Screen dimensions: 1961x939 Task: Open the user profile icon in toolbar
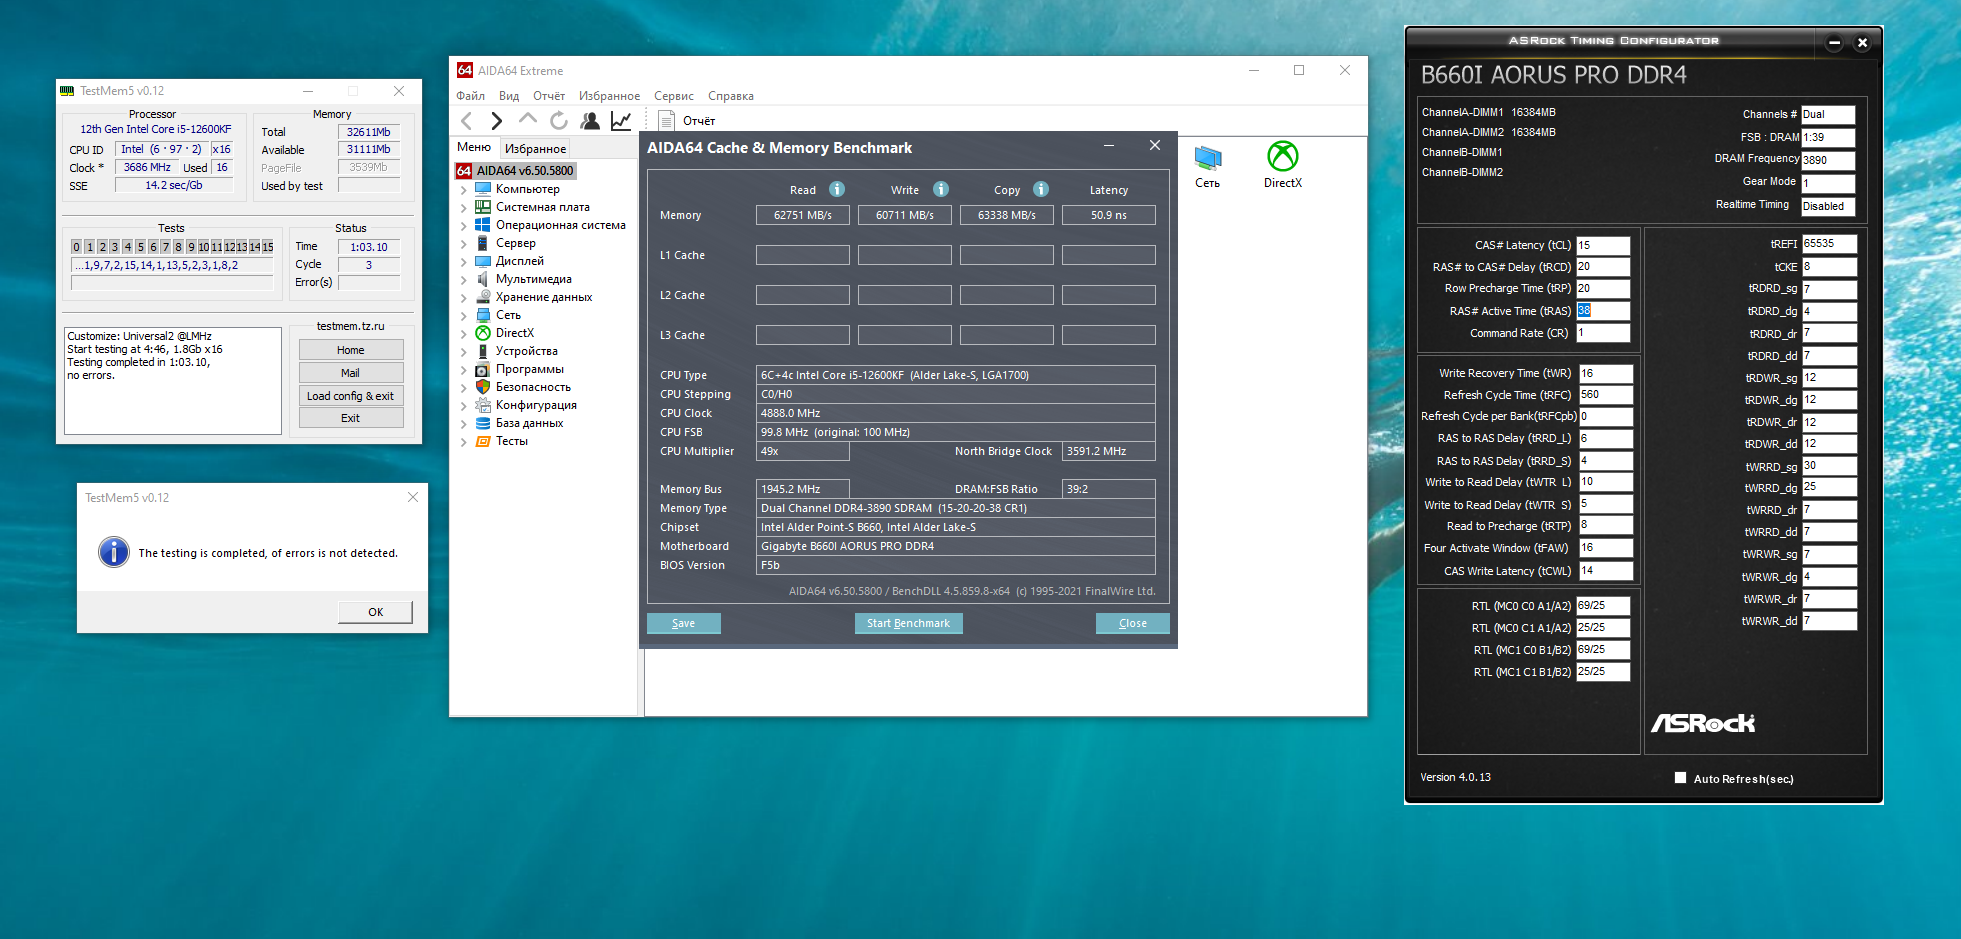[590, 121]
